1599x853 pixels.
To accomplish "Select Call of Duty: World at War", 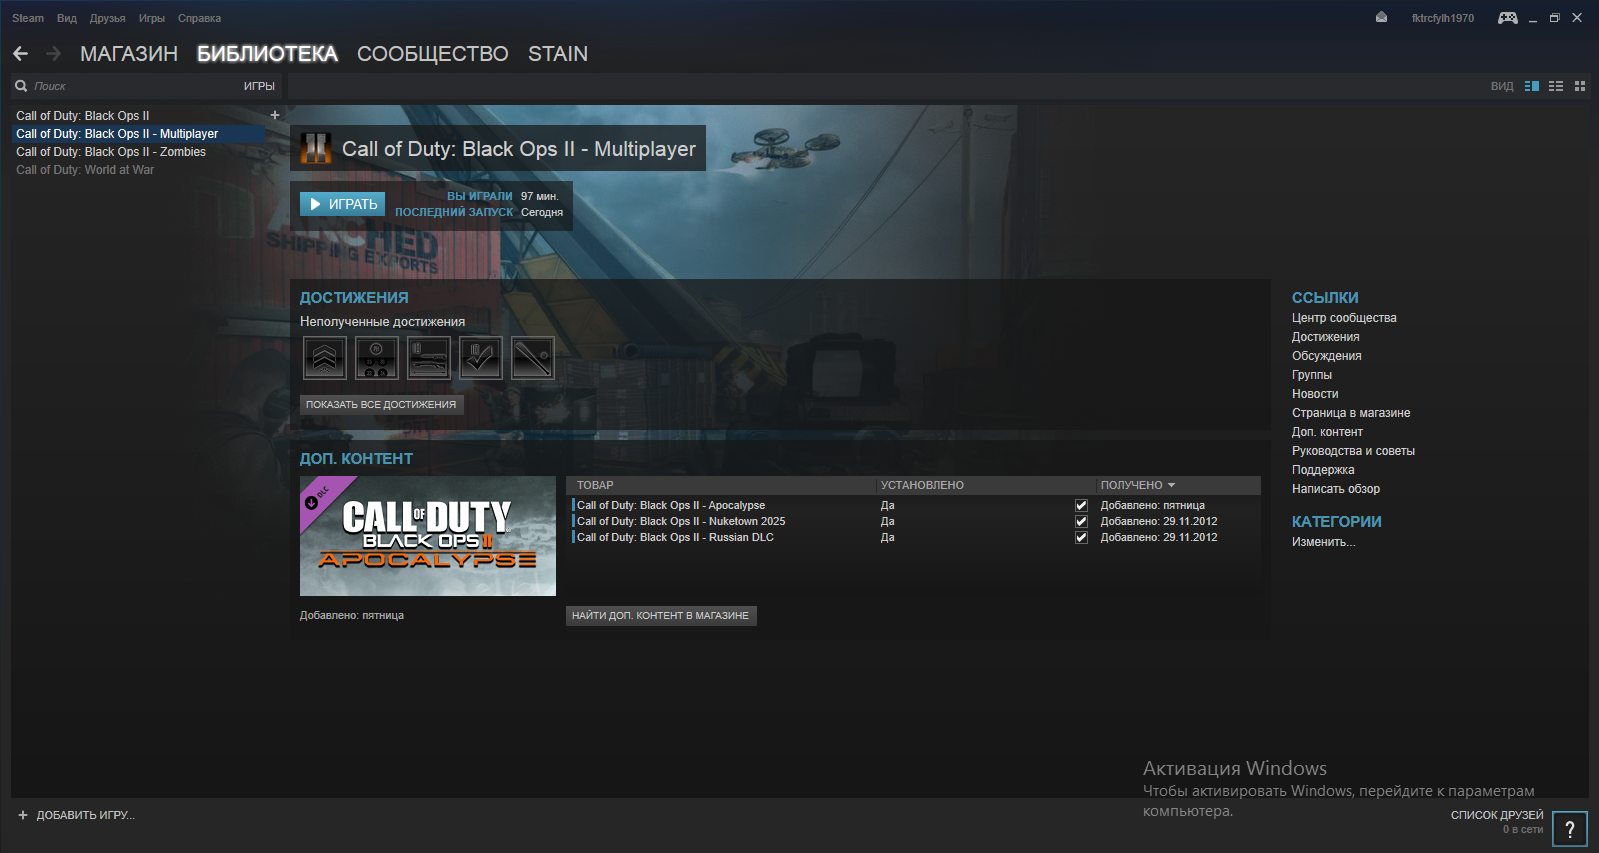I will coord(139,170).
